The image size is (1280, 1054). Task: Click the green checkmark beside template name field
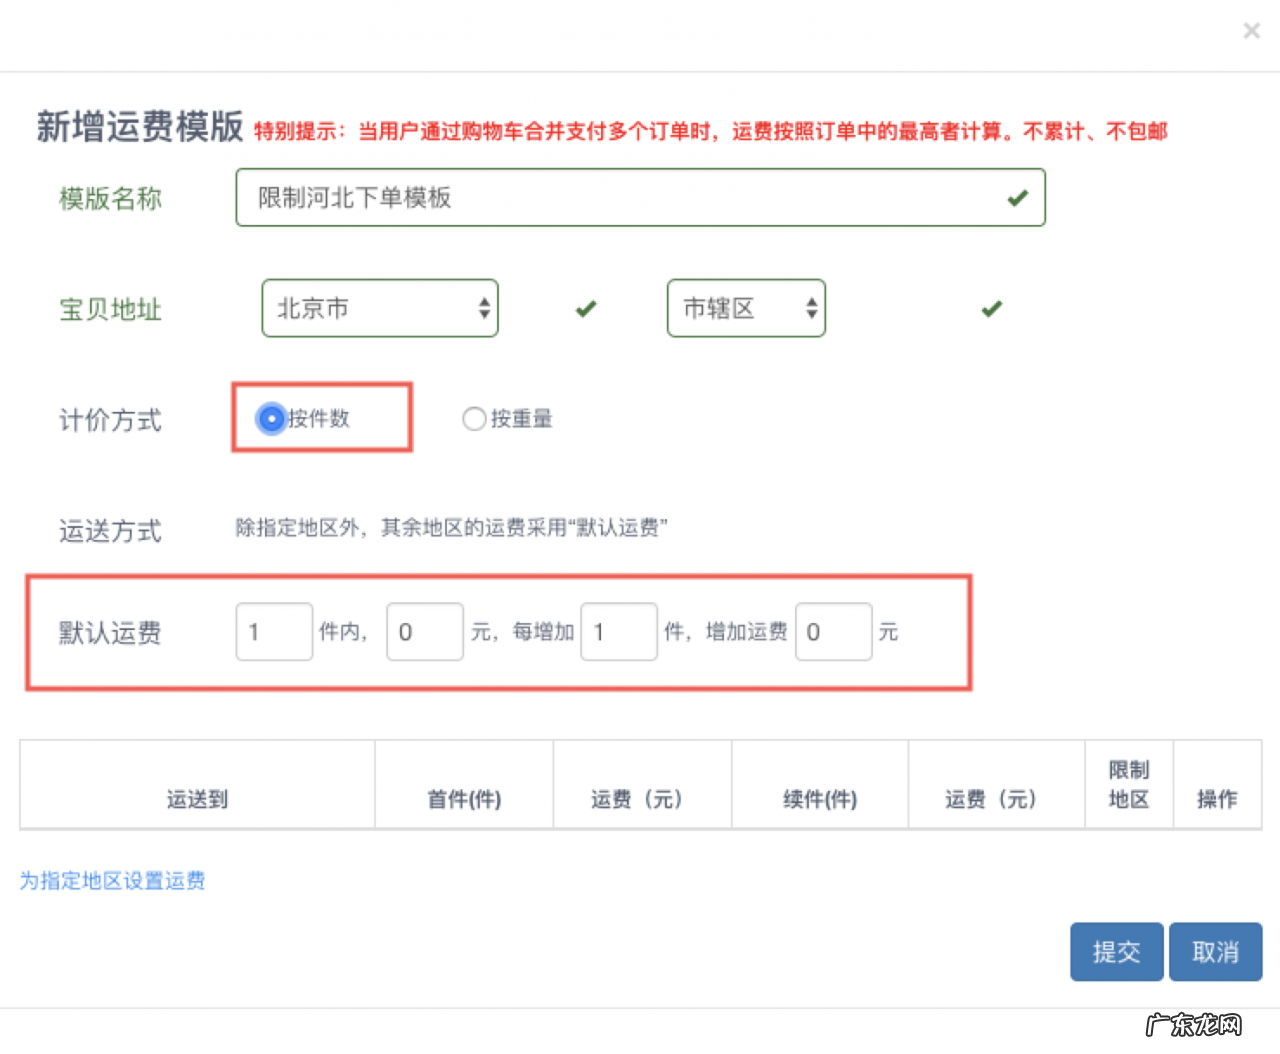coord(1019,198)
